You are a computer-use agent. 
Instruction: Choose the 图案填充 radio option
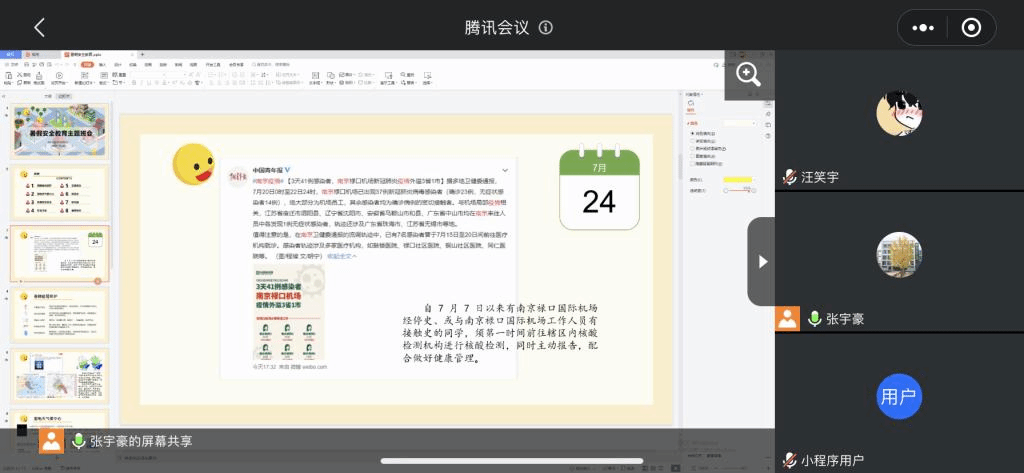click(x=704, y=156)
